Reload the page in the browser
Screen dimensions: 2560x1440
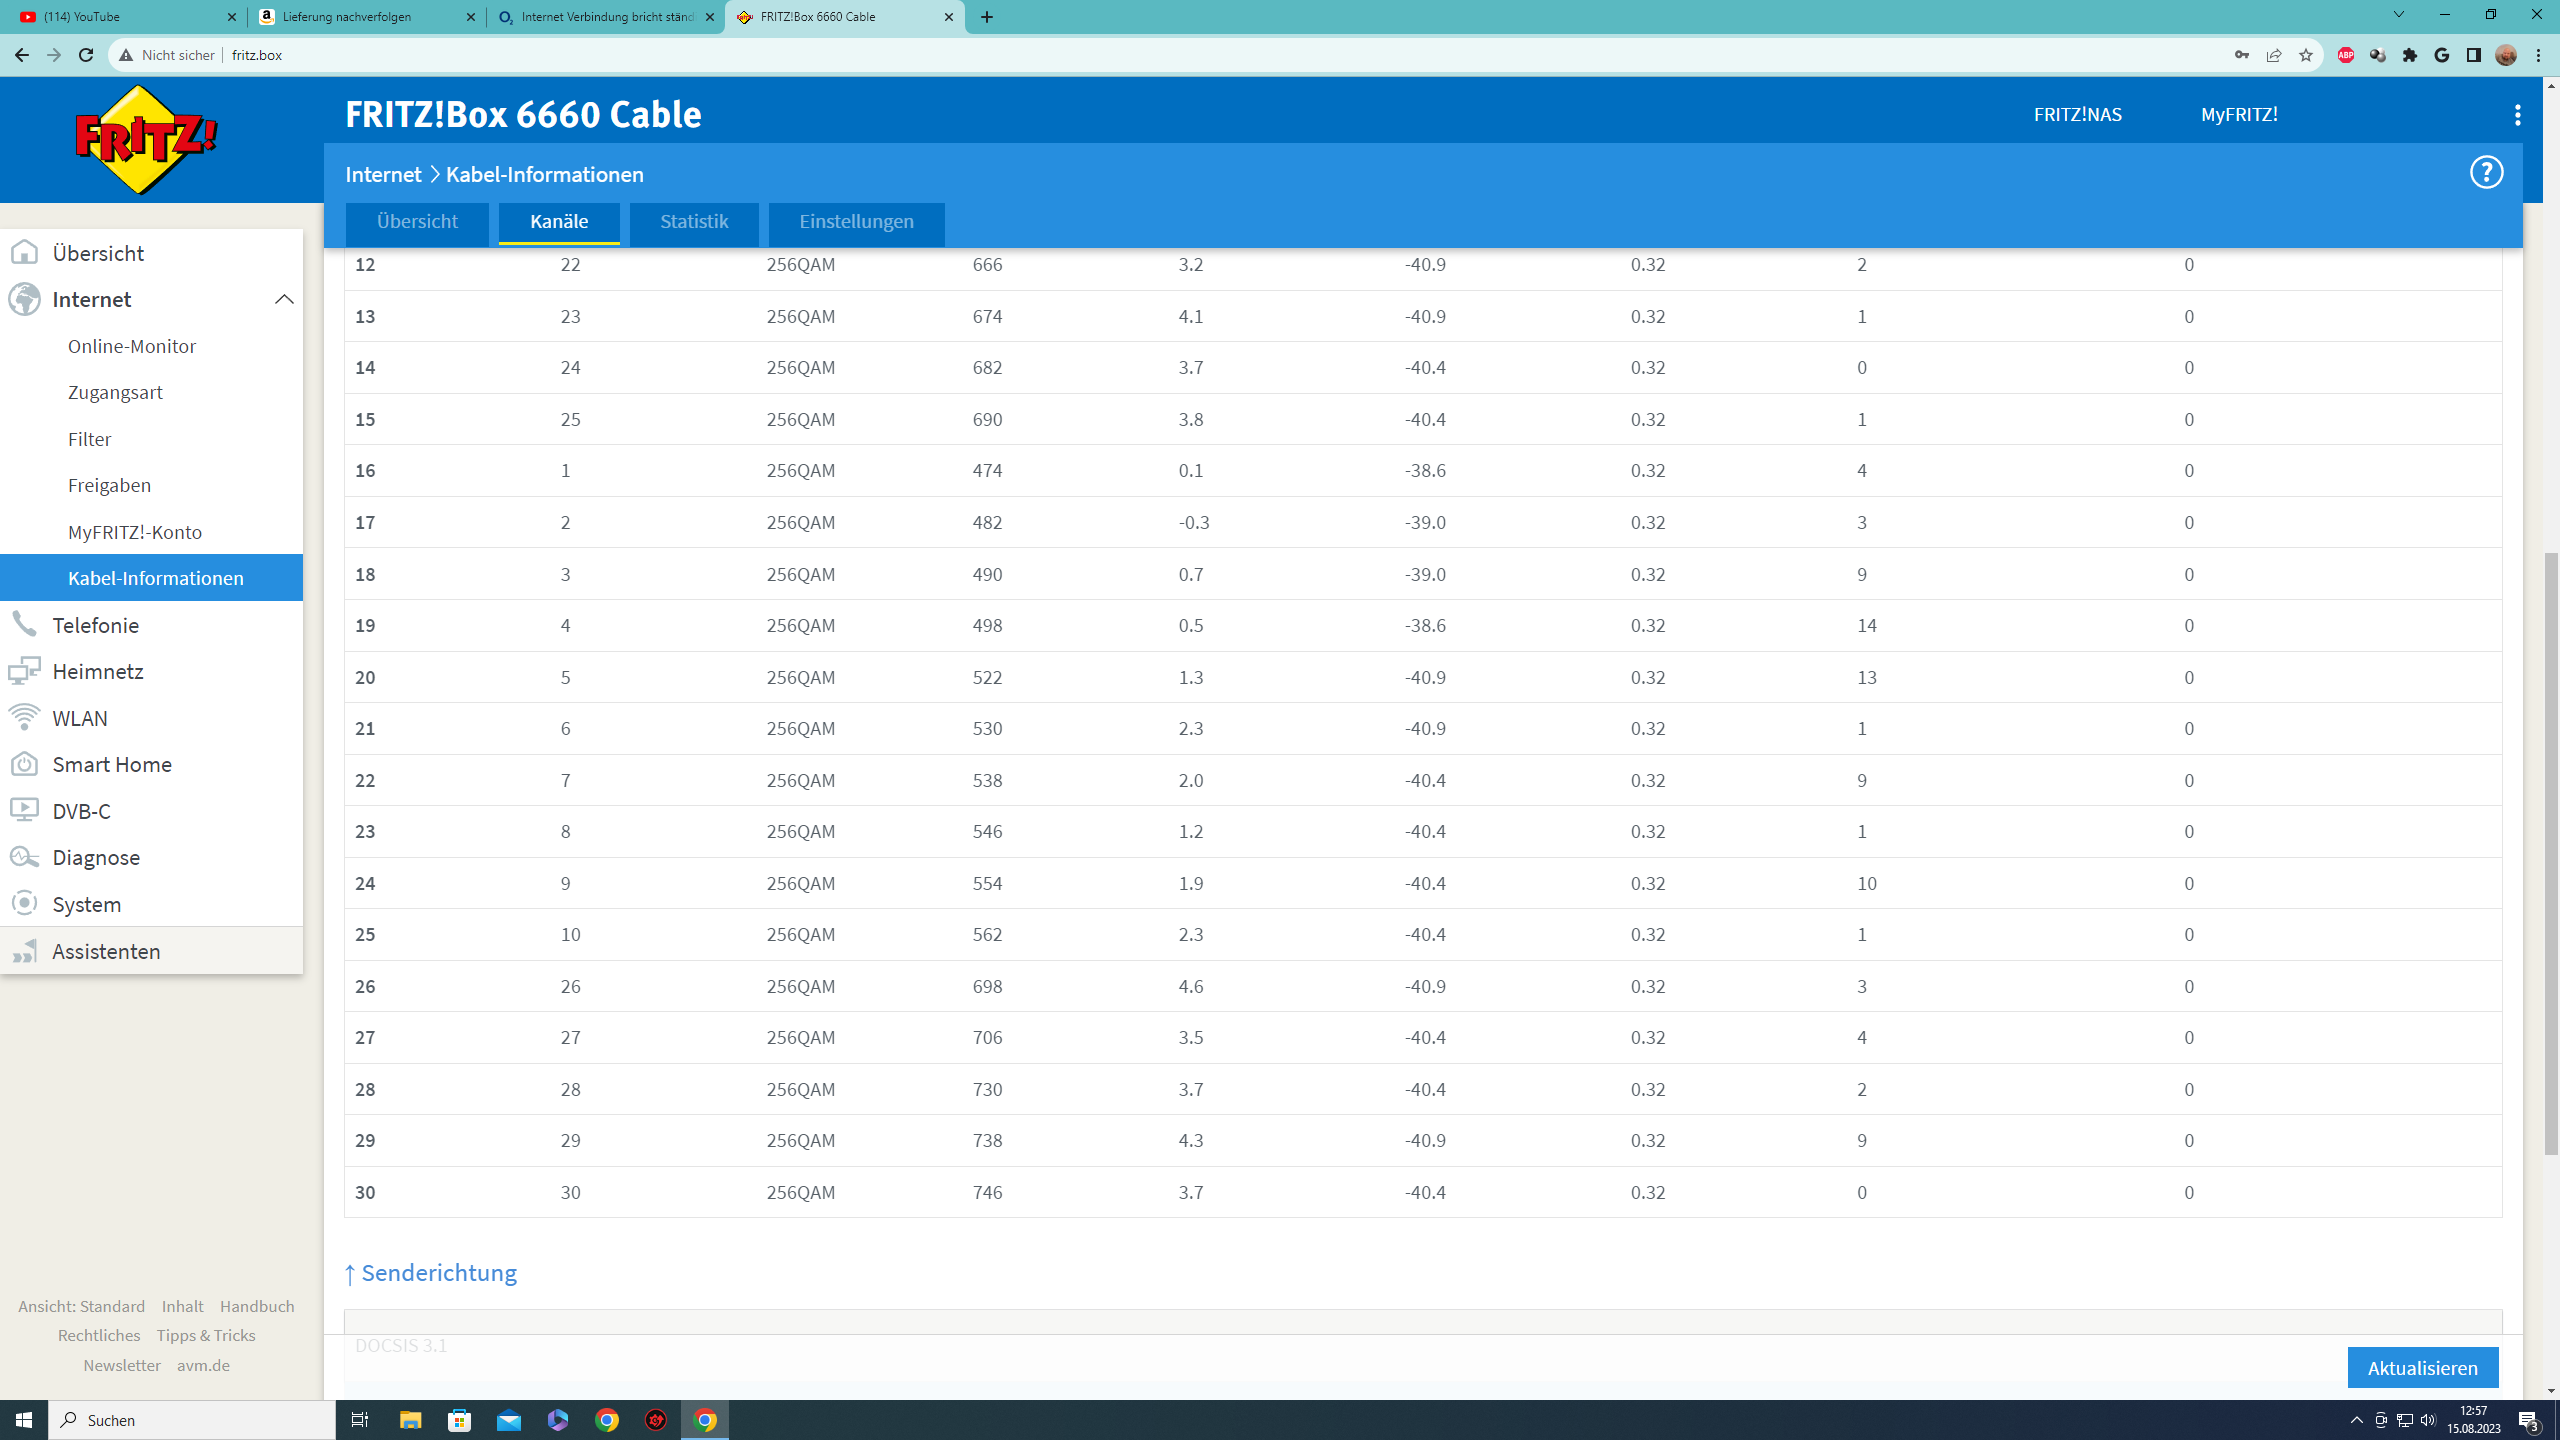86,55
